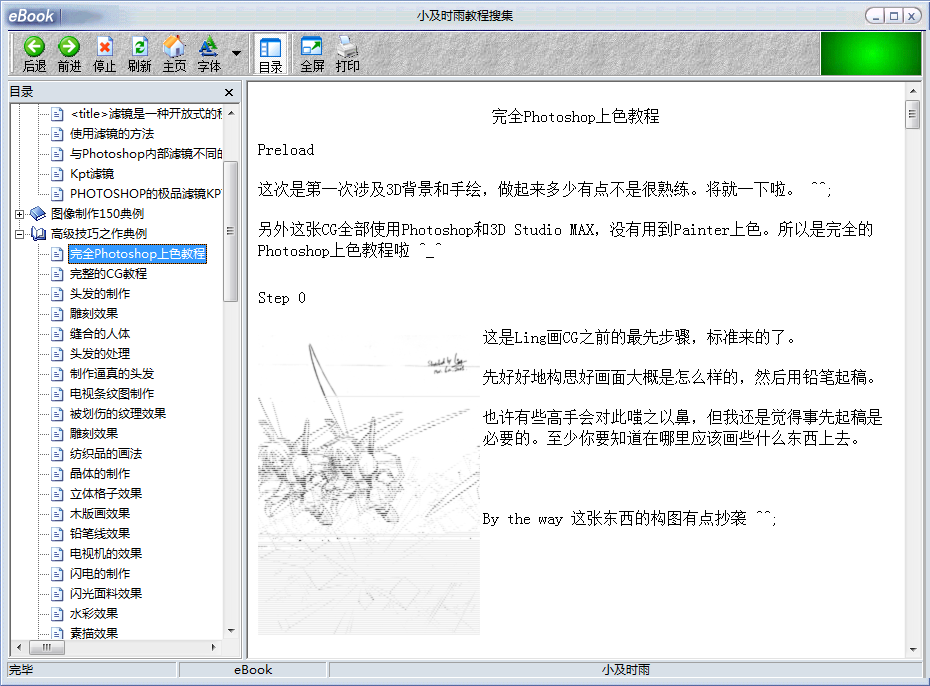
Task: Open 水彩效果 topic
Action: 94,614
